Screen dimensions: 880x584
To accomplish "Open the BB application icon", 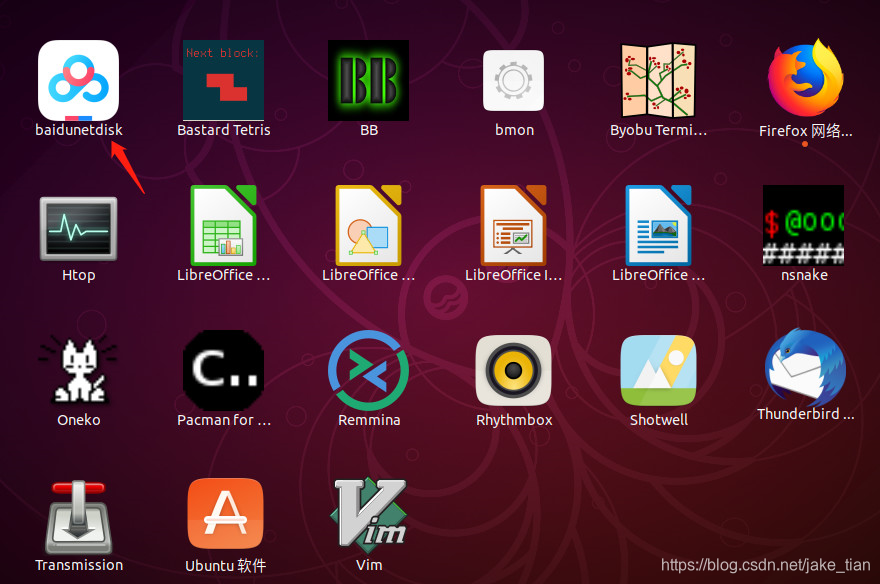I will click(x=368, y=80).
